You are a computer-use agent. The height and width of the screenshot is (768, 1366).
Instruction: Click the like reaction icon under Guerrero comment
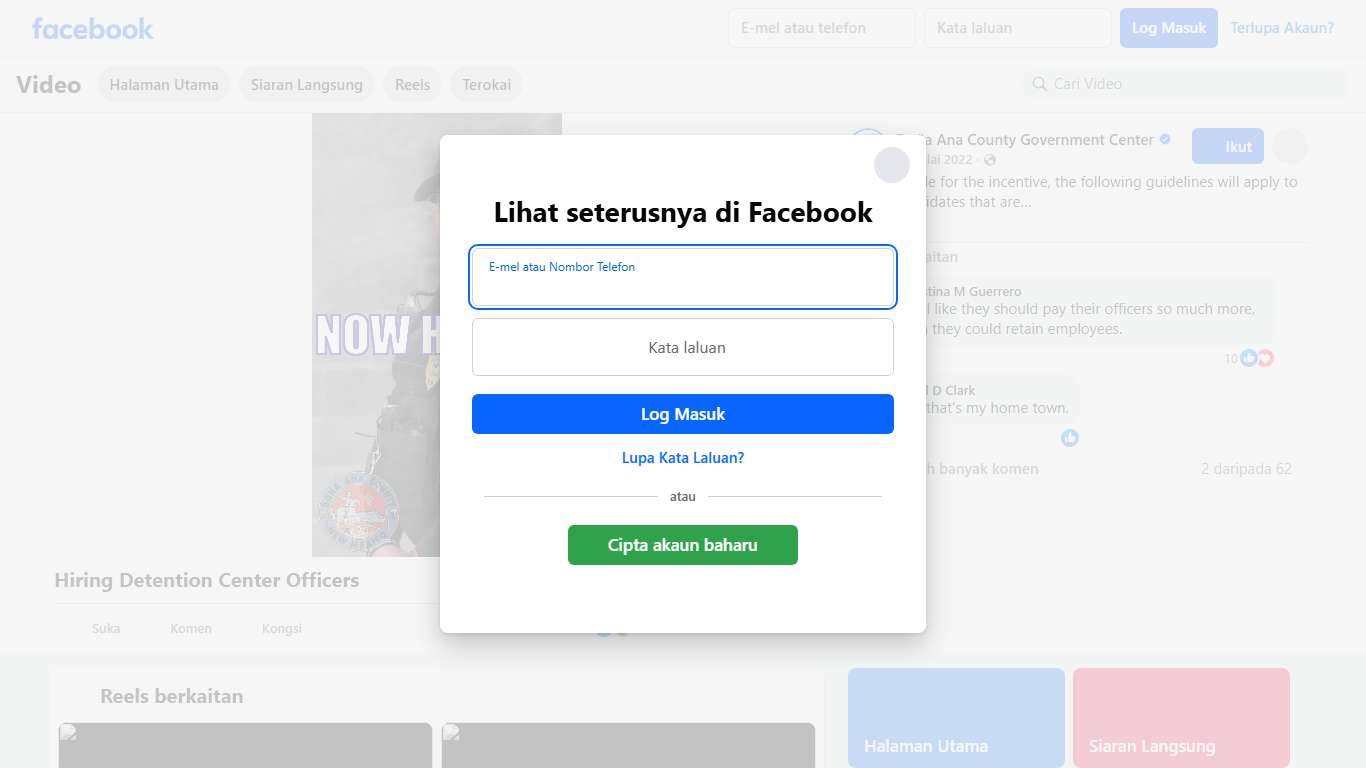point(1248,358)
